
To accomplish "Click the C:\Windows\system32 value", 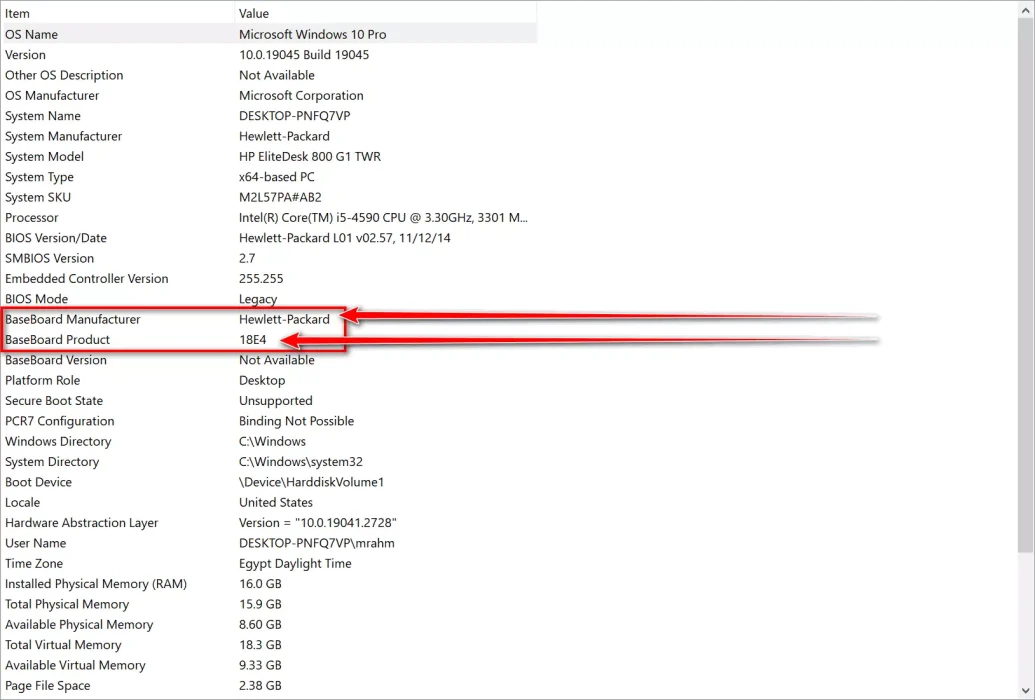I will pyautogui.click(x=301, y=462).
